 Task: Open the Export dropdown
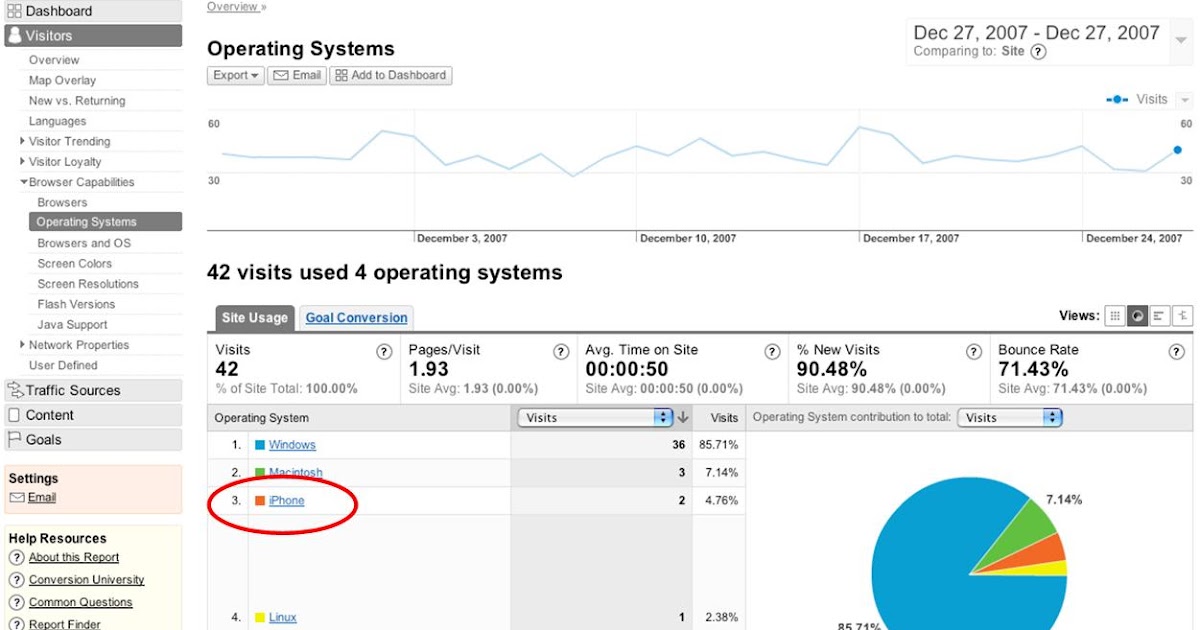[x=236, y=75]
